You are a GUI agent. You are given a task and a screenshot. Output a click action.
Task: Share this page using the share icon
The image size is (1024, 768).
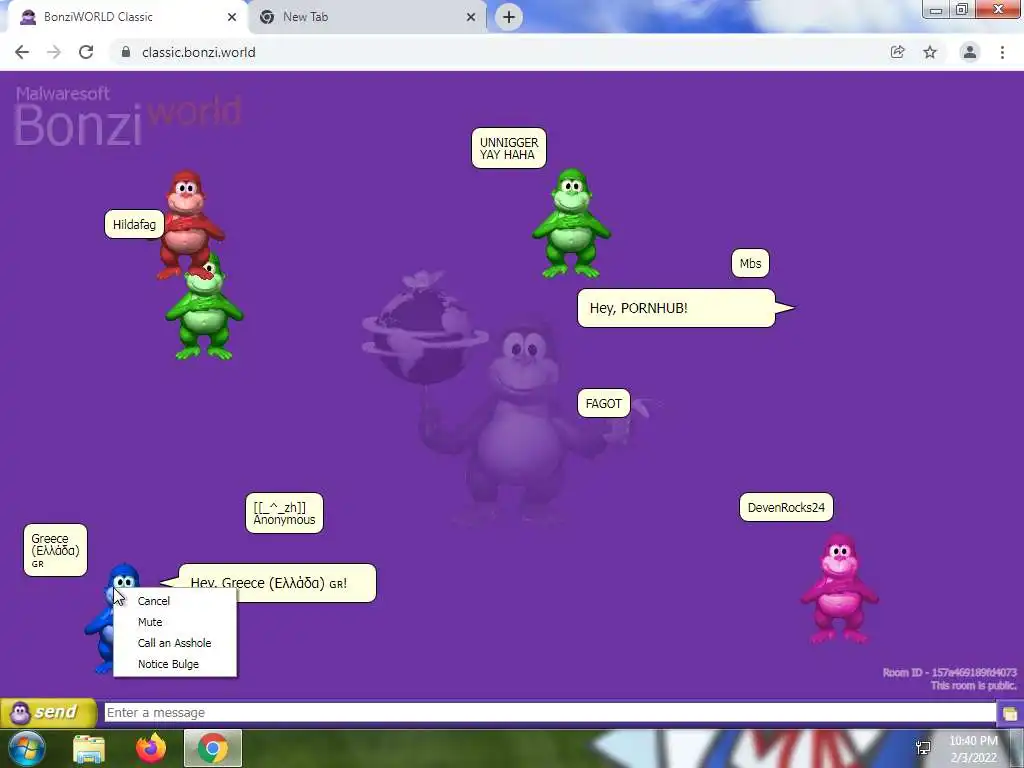point(898,52)
